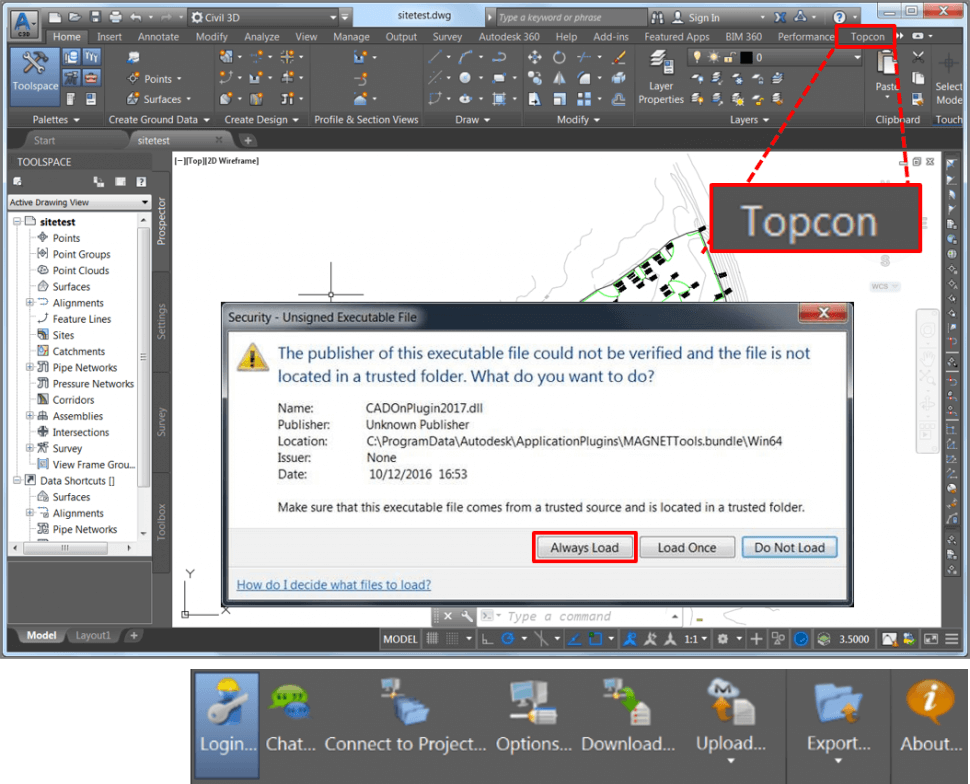Click the command line wrench icon
The width and height of the screenshot is (970, 784).
467,616
